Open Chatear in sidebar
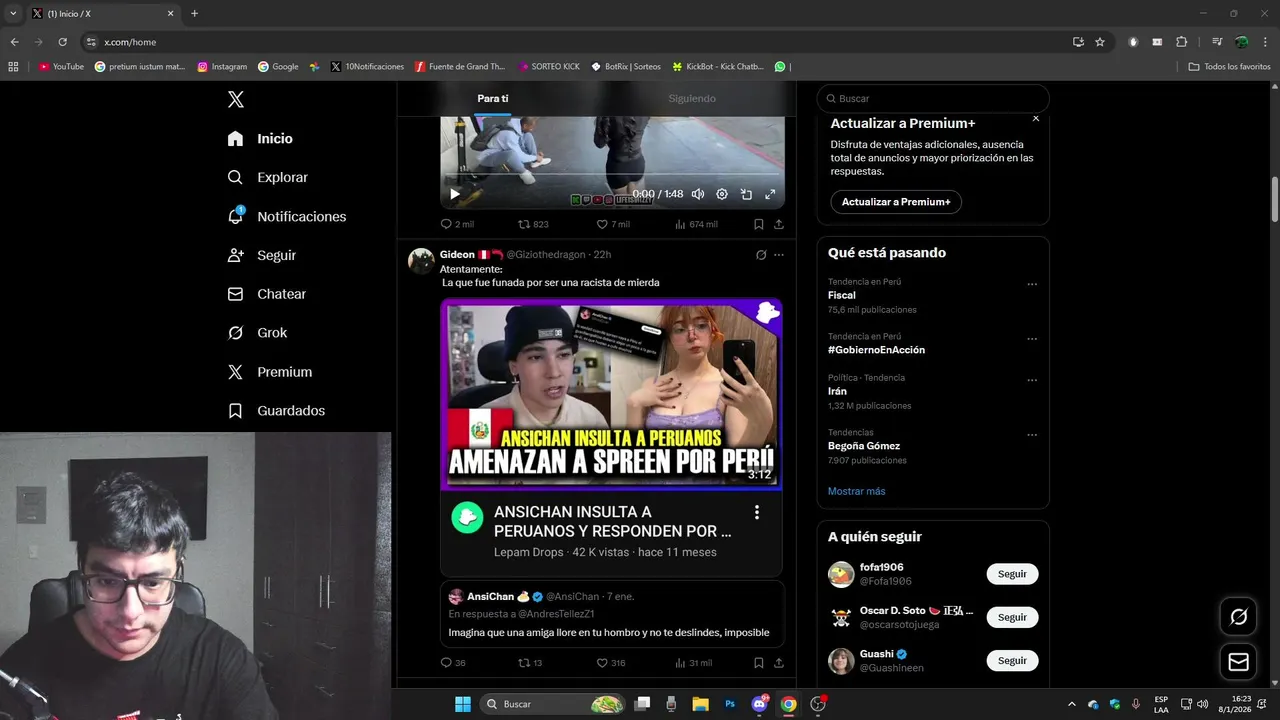The height and width of the screenshot is (720, 1280). click(267, 294)
